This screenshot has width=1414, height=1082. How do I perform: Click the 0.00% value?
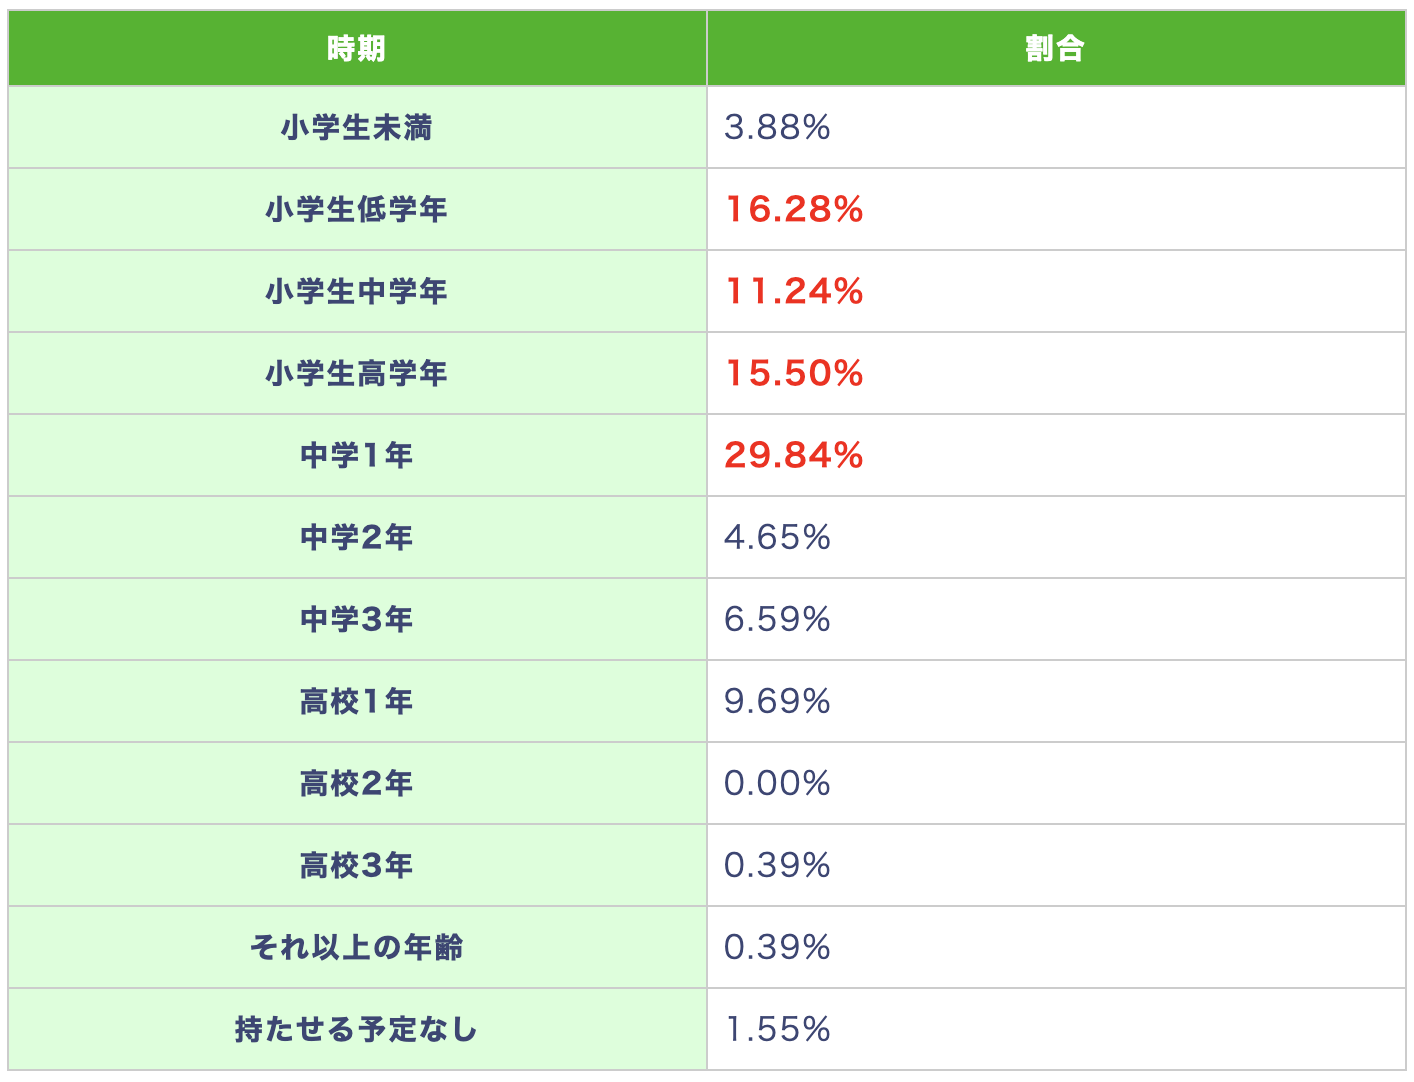(x=777, y=784)
